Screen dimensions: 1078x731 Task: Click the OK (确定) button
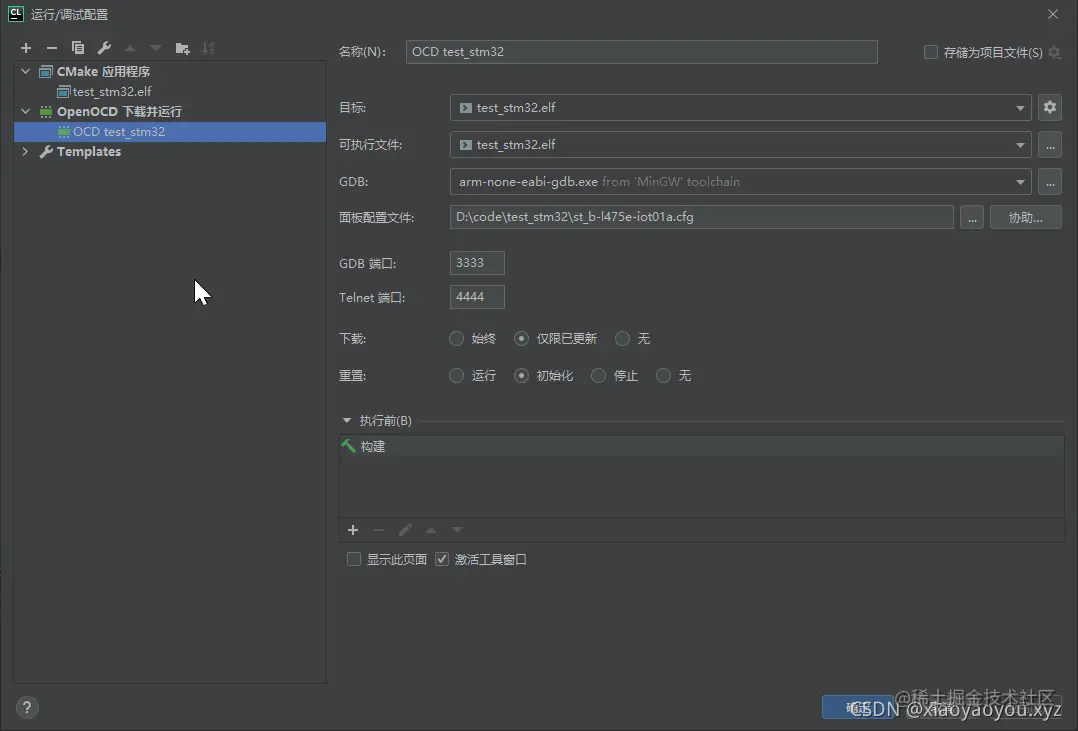click(x=857, y=707)
